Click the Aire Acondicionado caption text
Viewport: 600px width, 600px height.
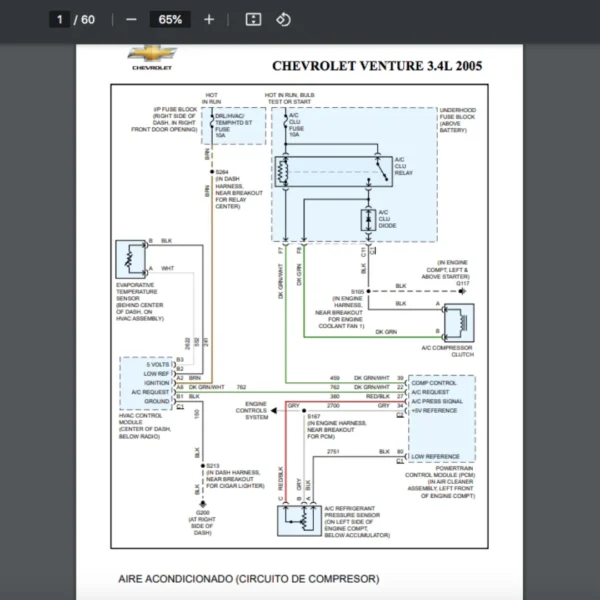(x=248, y=578)
